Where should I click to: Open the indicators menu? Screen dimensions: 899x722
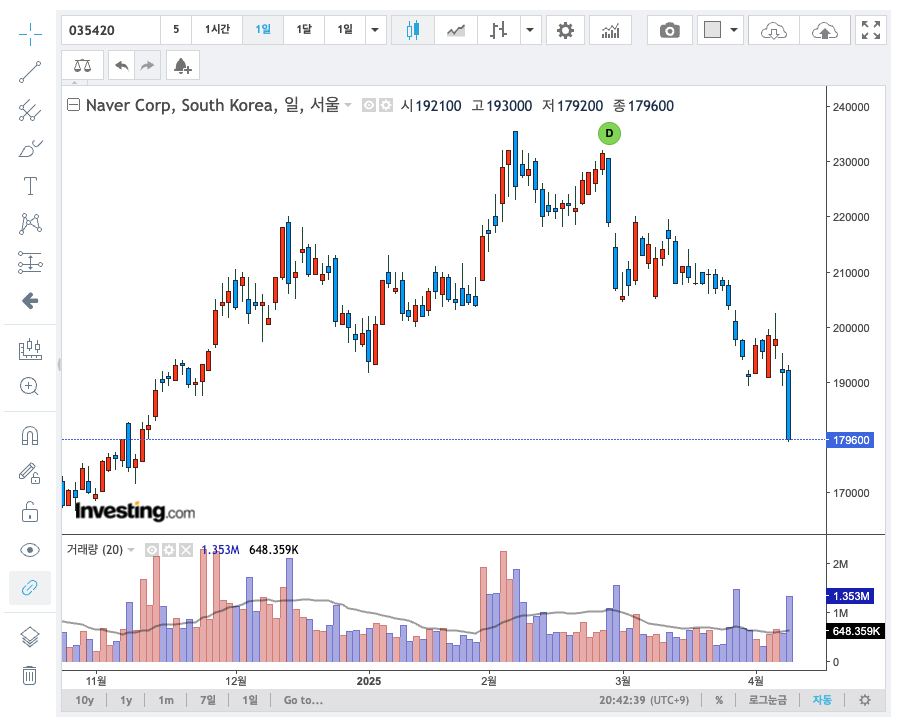click(x=610, y=30)
